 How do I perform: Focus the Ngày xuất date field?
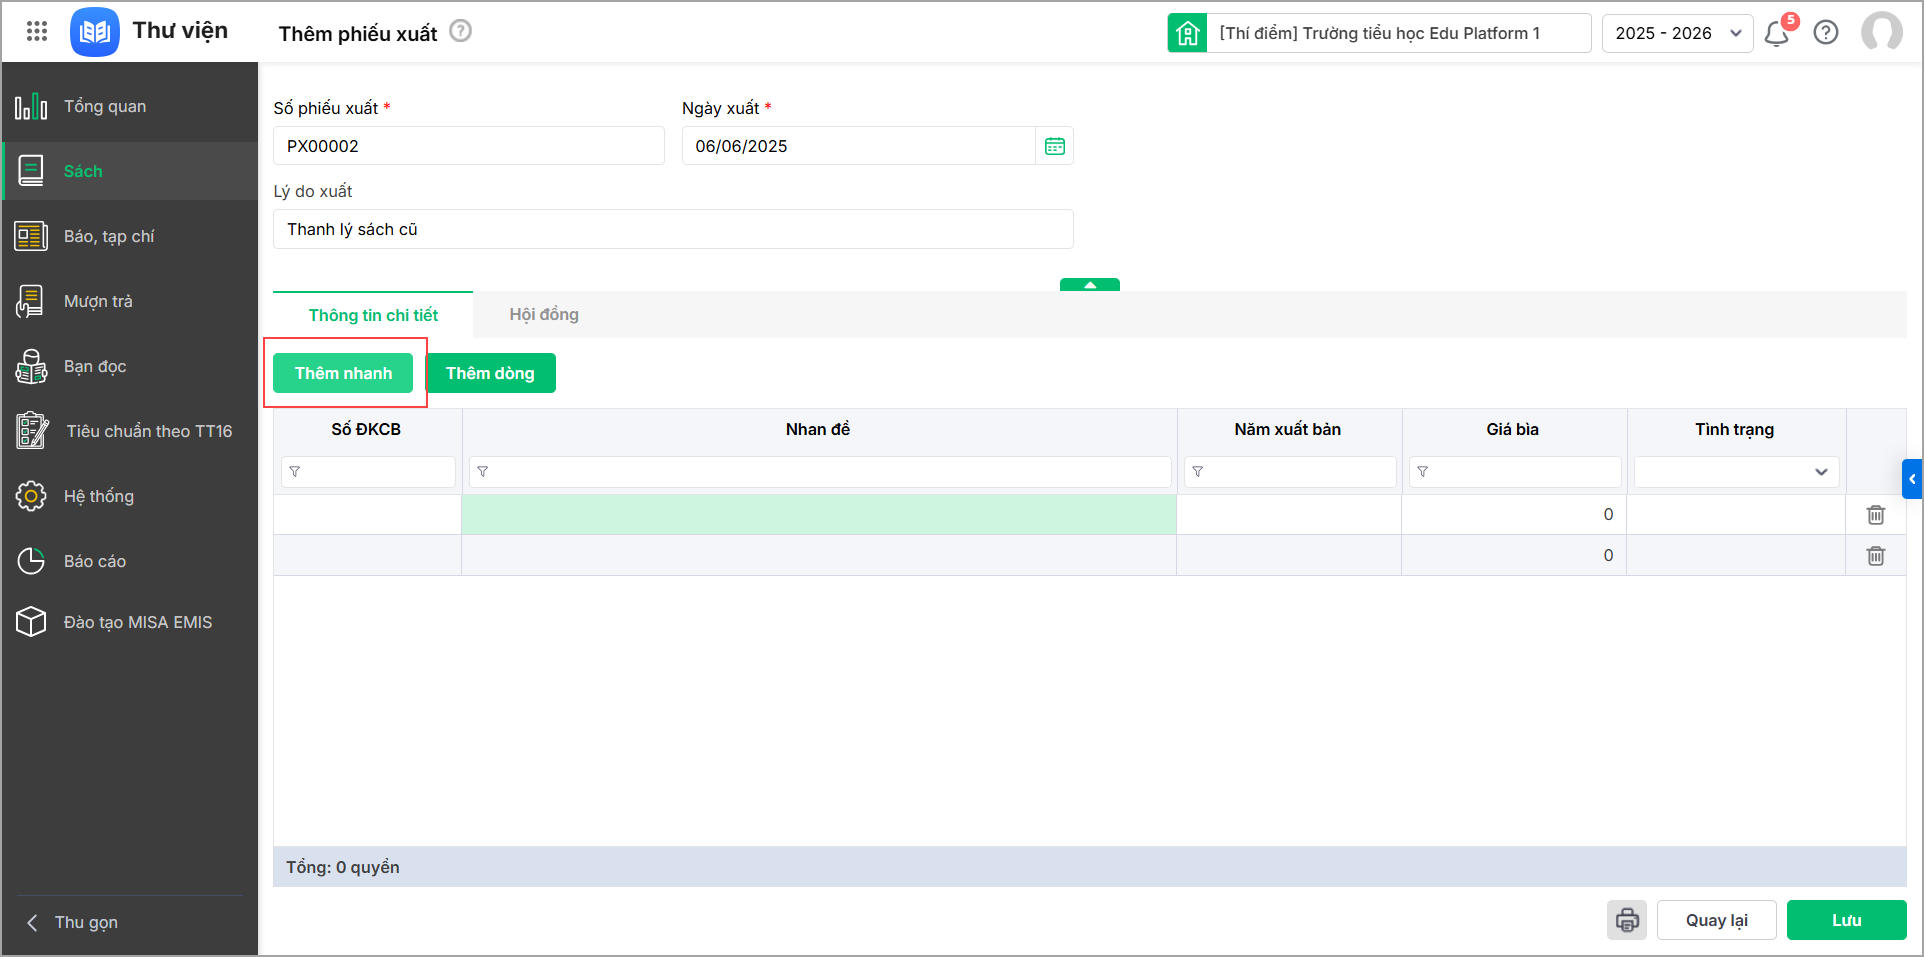(x=858, y=146)
